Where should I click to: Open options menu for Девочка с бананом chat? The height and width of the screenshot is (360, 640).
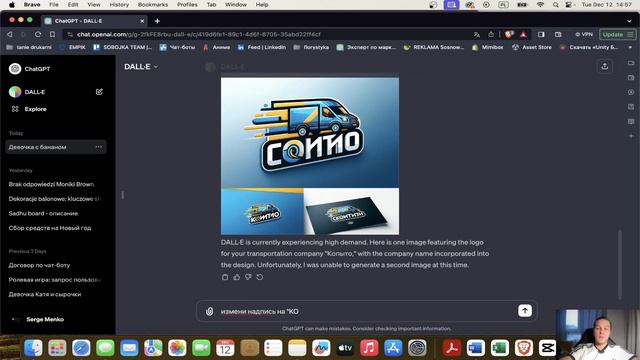coord(98,147)
